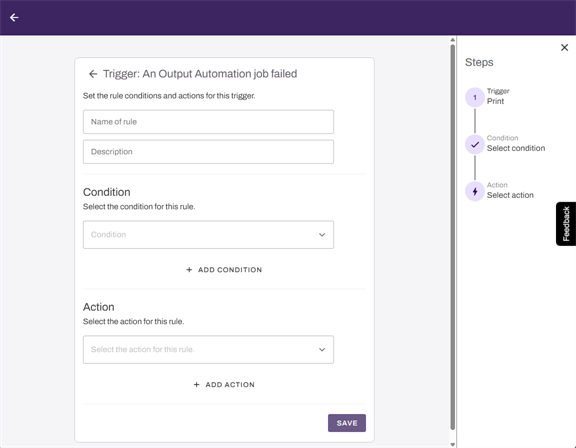Click the back arrow in the purple header
Screen dimensions: 576x448
[x=14, y=17]
